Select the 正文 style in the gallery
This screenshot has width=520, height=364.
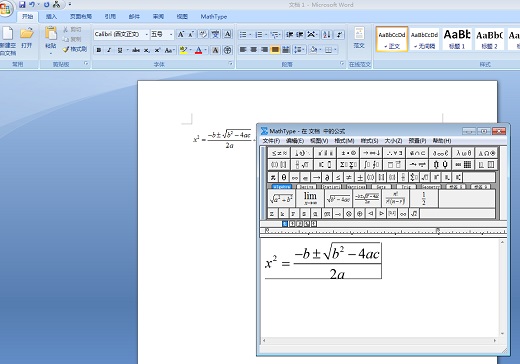(x=392, y=39)
